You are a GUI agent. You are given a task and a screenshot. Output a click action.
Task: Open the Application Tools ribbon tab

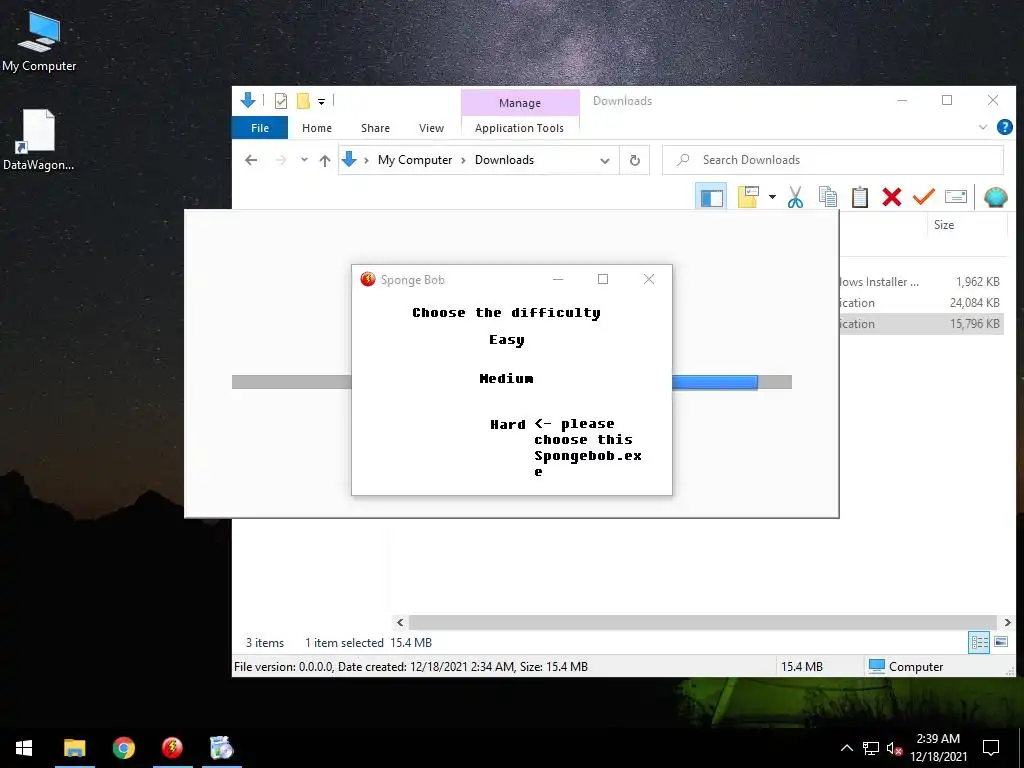519,128
